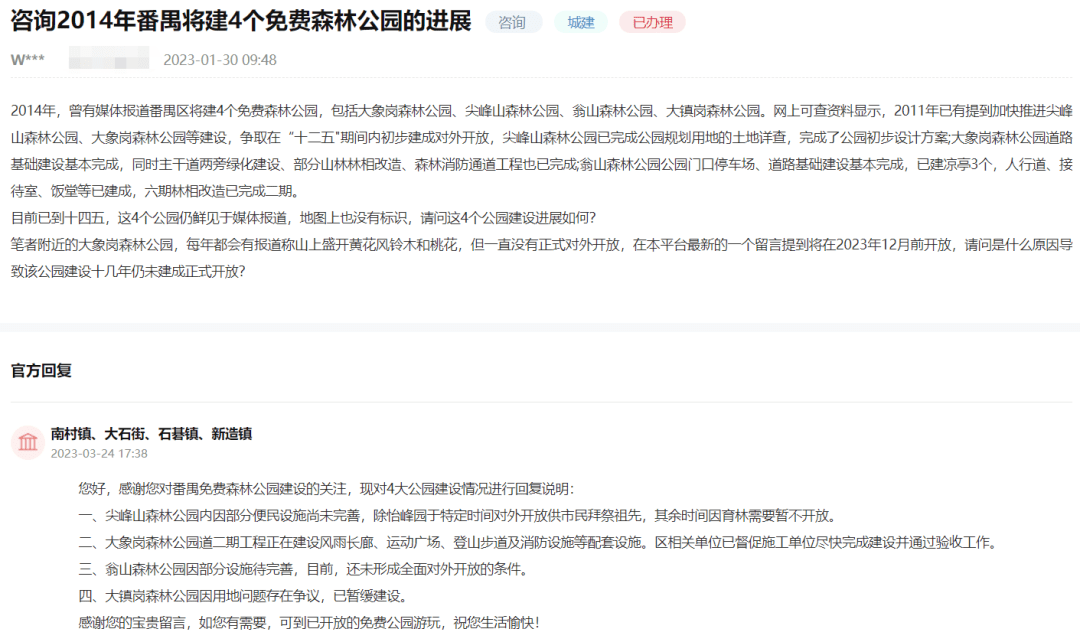Click the 官方回复 section heading

click(41, 370)
